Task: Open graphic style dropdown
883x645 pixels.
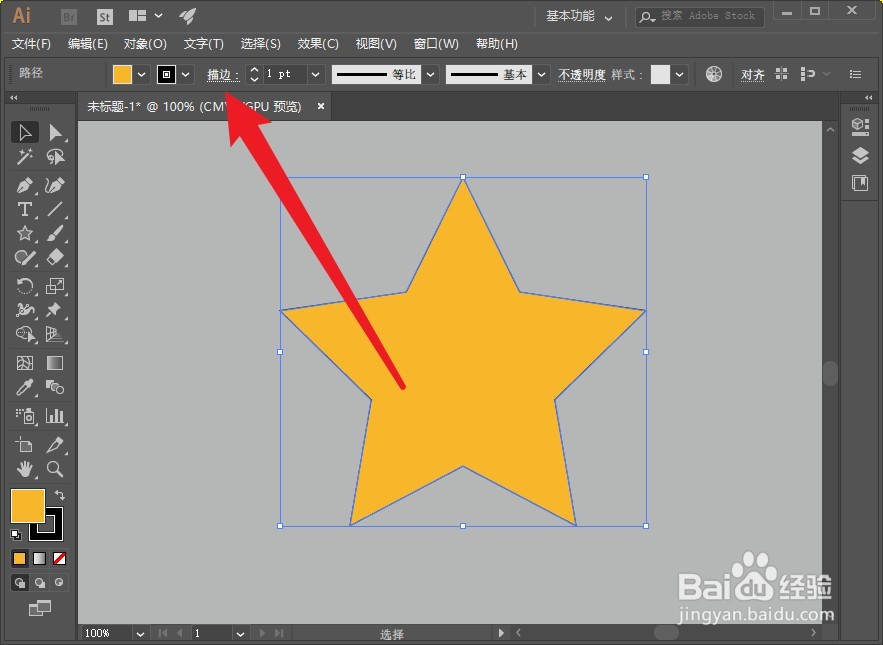Action: coord(680,74)
